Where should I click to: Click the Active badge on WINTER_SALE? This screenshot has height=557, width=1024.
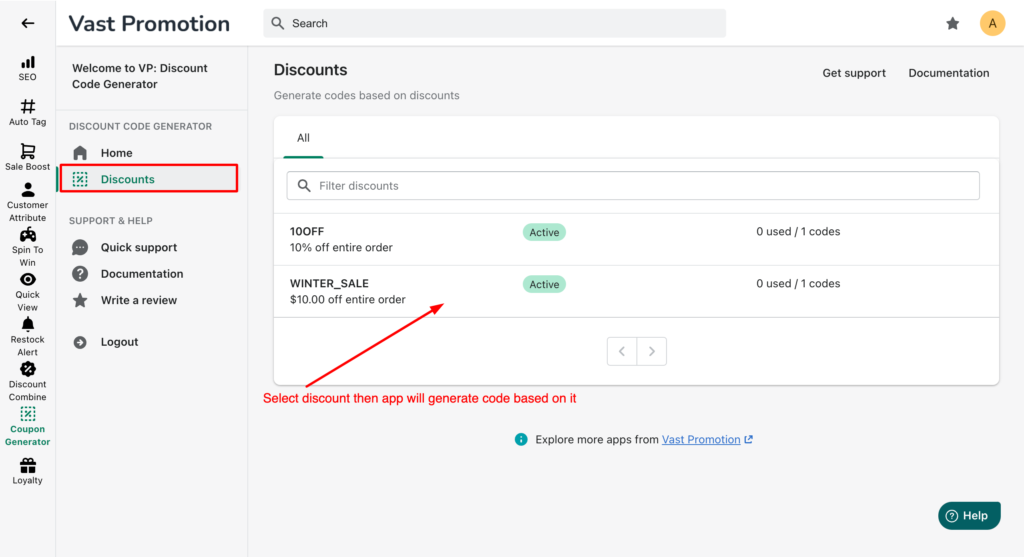pos(544,284)
